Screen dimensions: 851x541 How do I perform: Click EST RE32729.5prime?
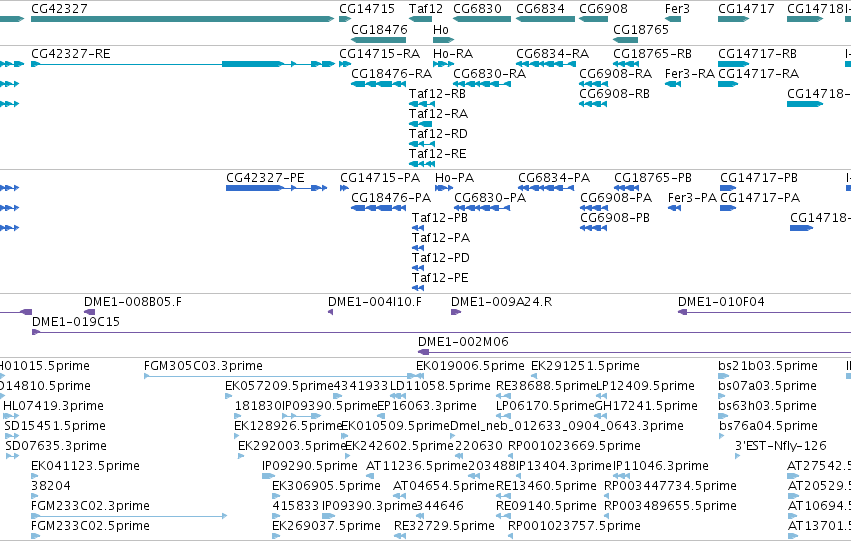tap(444, 526)
